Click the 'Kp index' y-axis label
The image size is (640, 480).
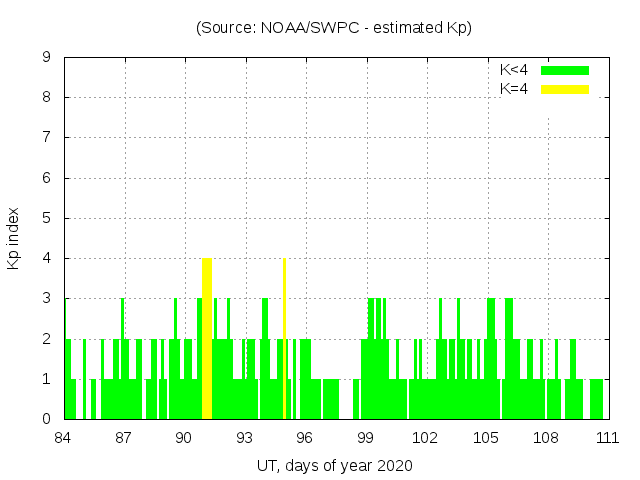coord(14,238)
